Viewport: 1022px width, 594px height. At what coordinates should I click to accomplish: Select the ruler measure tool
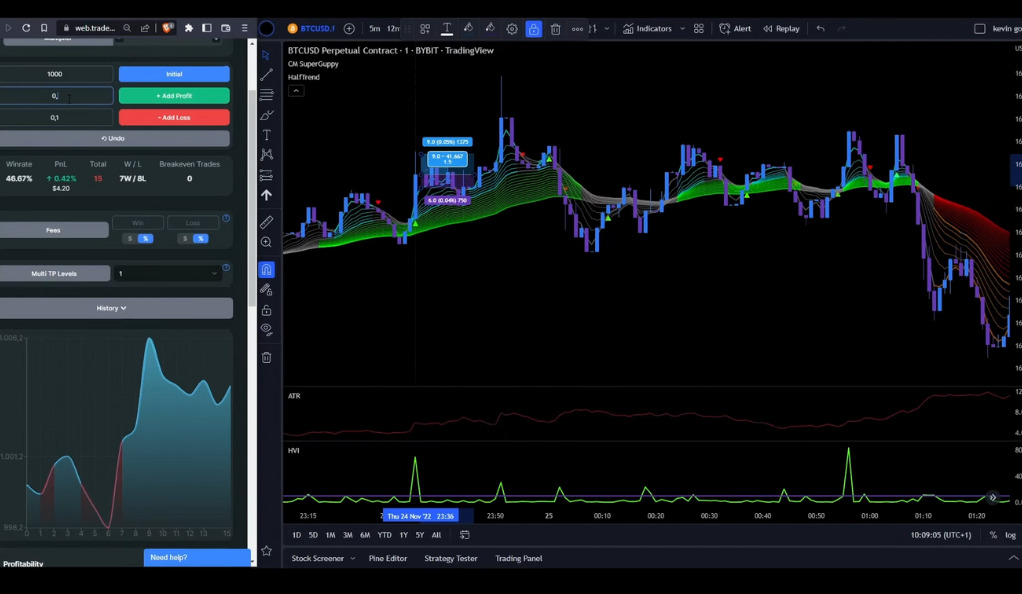click(x=266, y=222)
